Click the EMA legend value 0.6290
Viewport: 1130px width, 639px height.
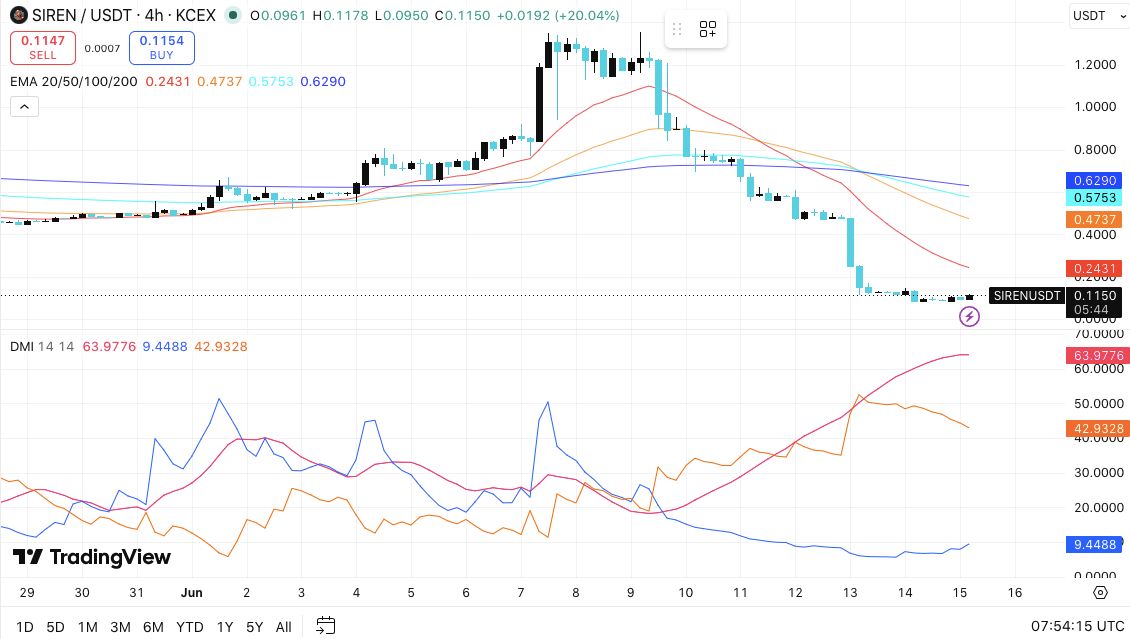tap(323, 81)
